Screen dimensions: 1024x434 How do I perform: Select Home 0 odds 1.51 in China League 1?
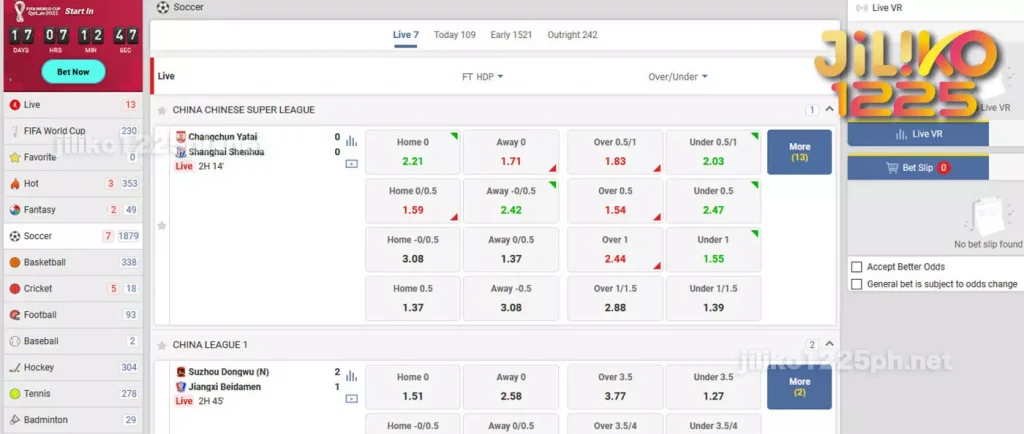413,387
